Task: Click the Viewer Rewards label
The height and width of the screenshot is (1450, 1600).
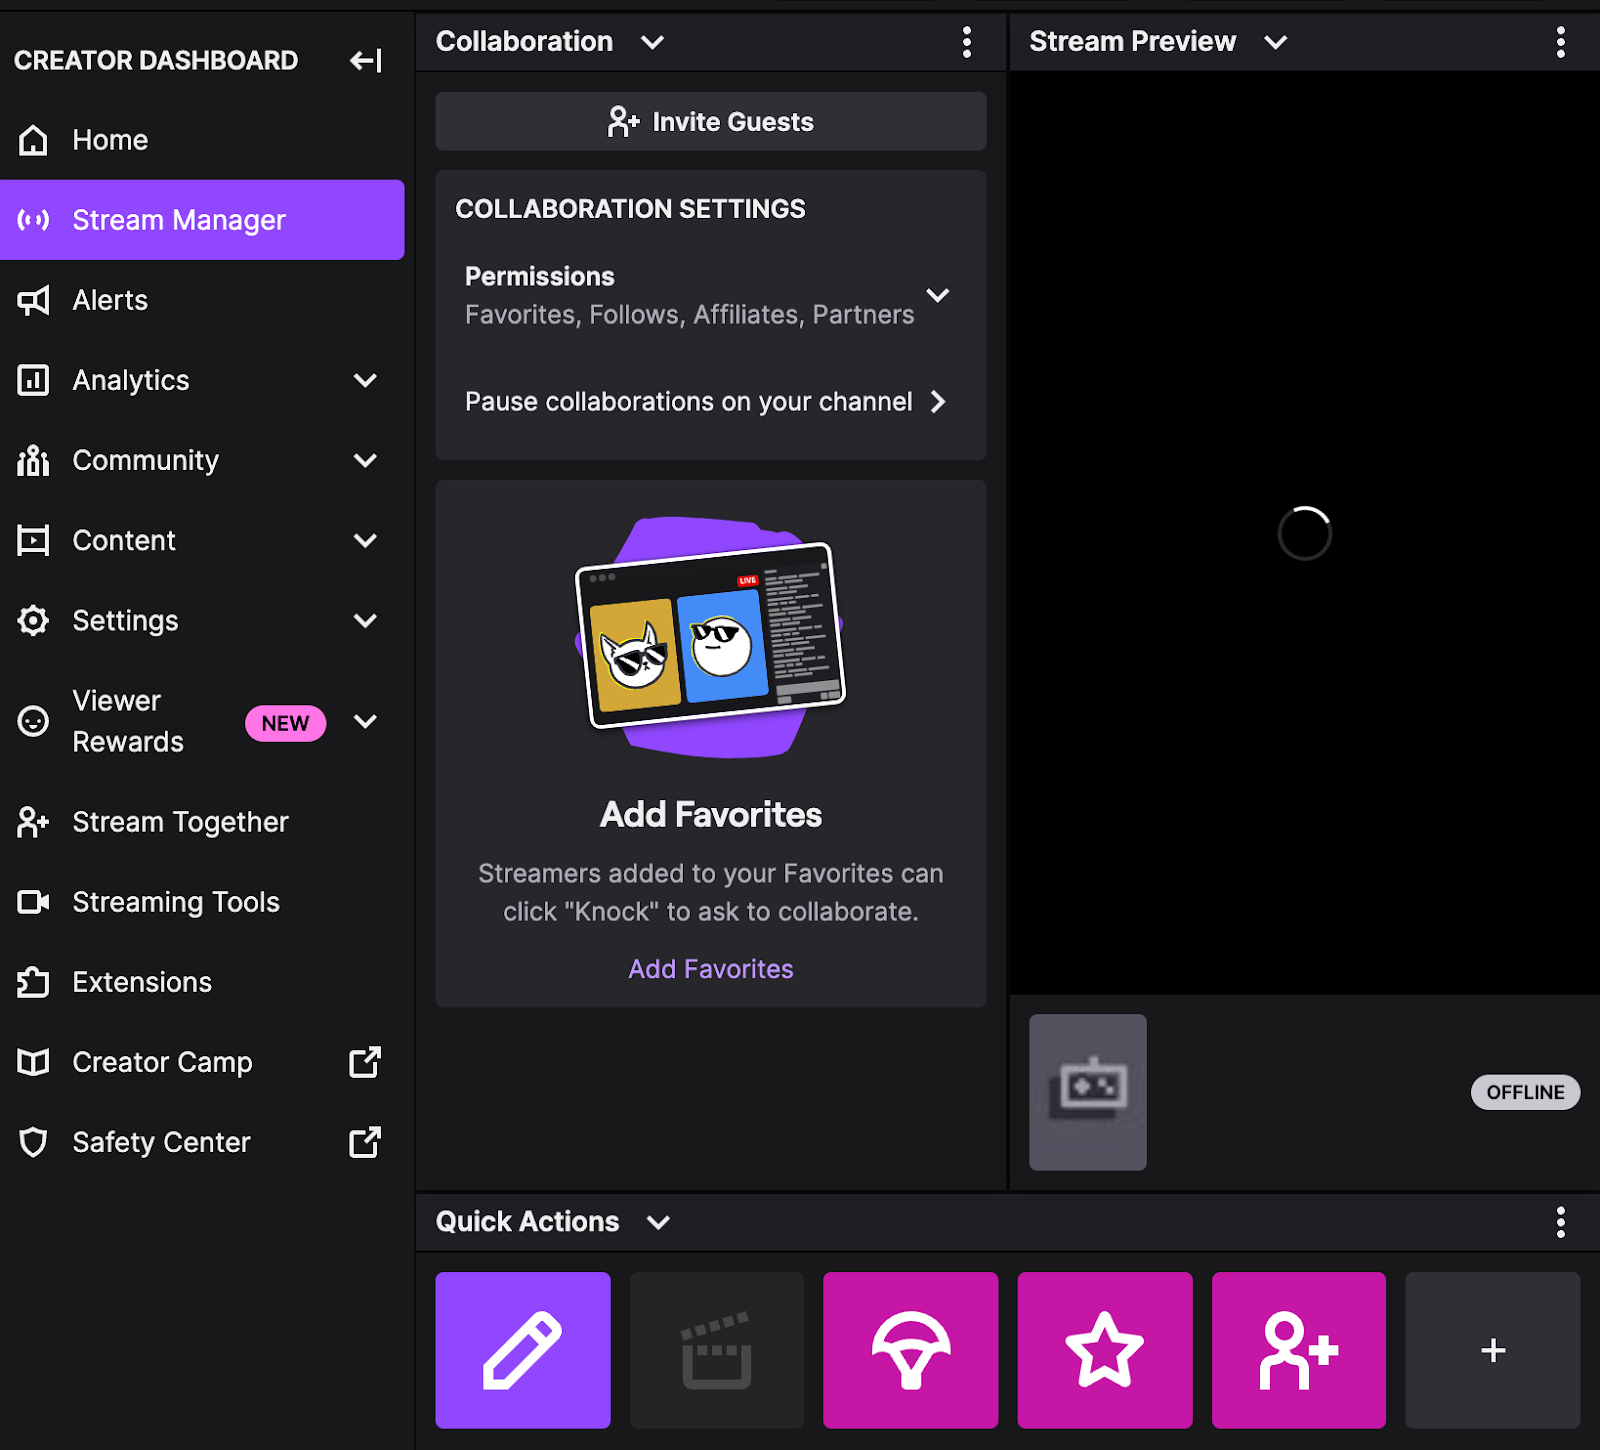Action: (128, 721)
